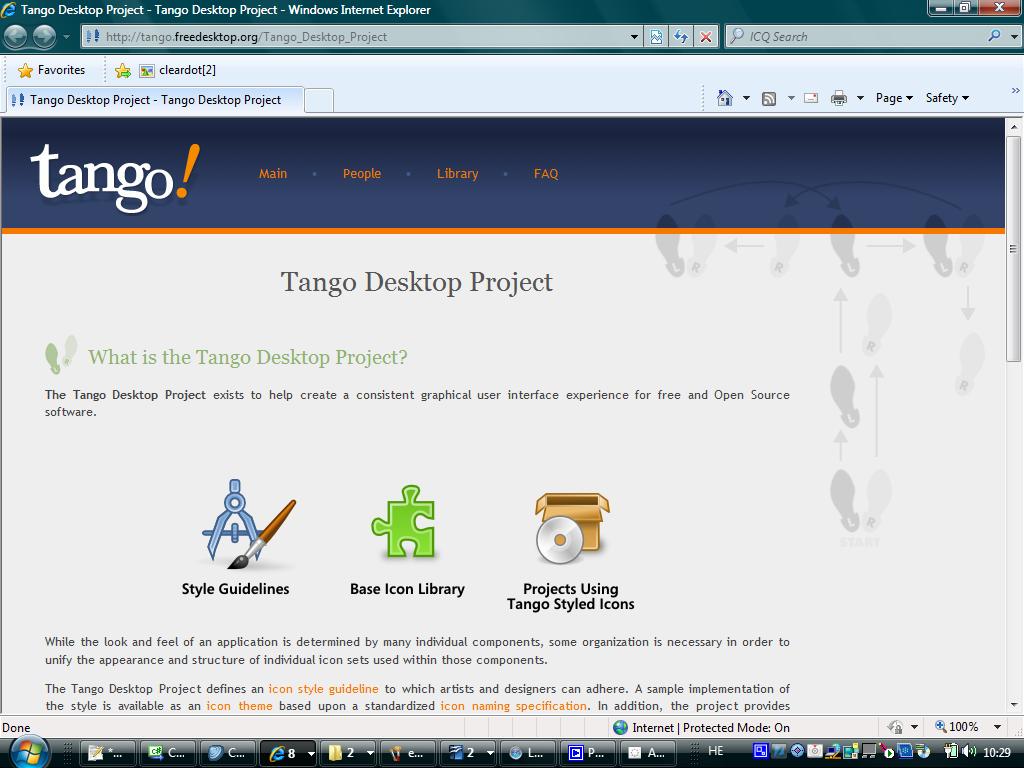
Task: Go to People in site navigation
Action: (x=362, y=174)
